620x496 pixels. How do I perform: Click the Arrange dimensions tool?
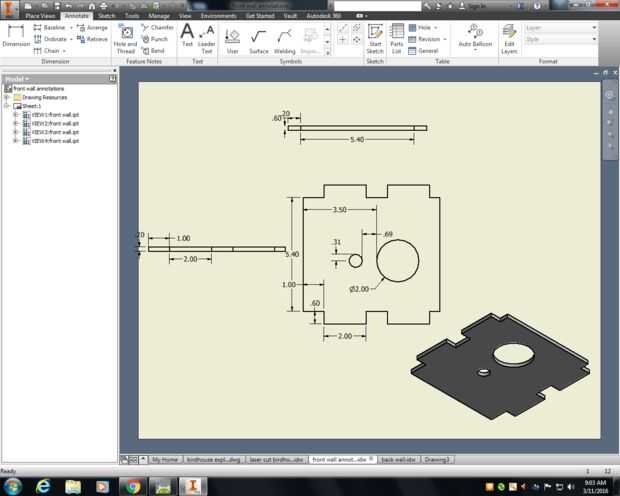pyautogui.click(x=92, y=27)
